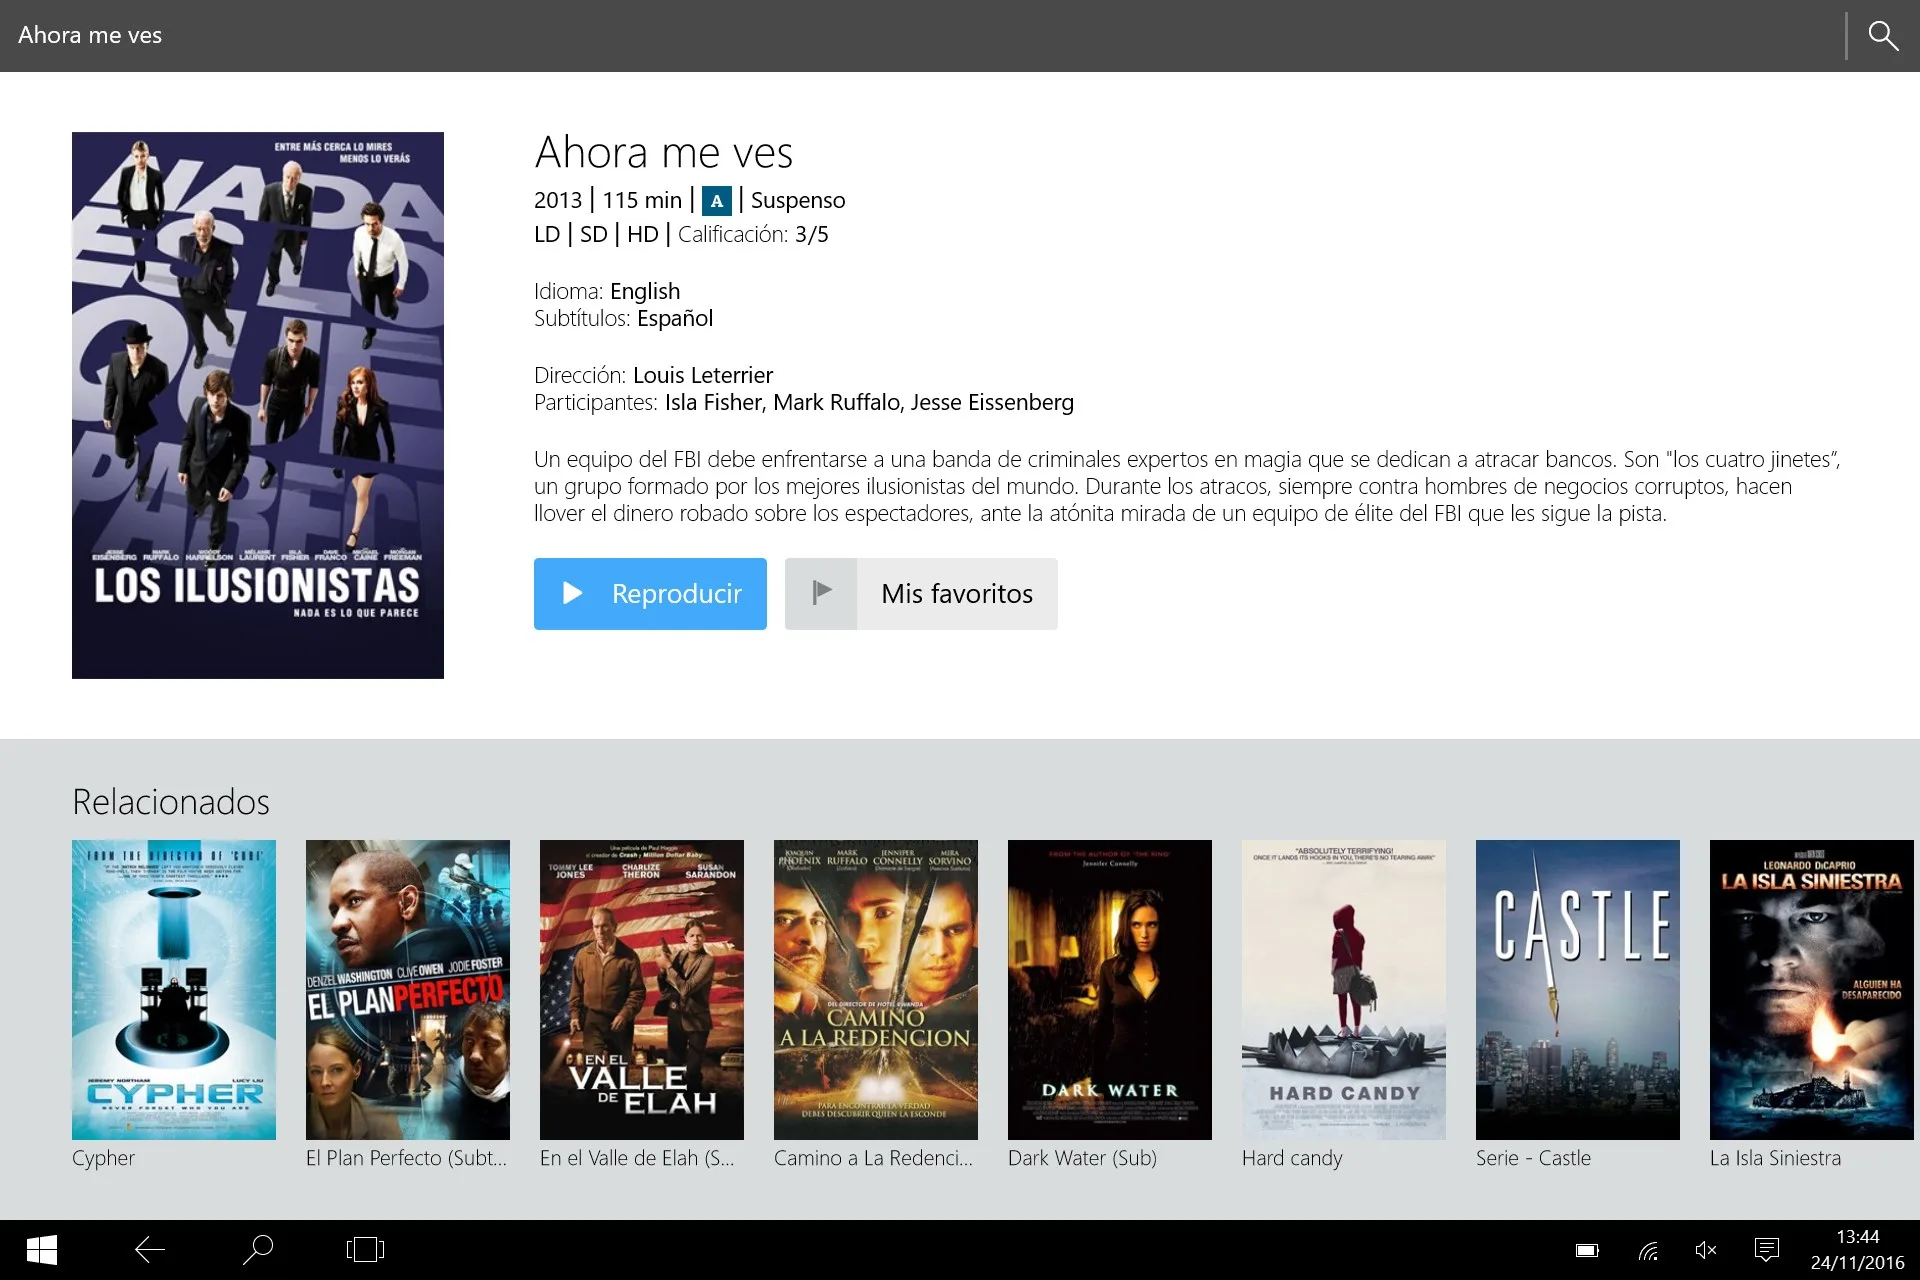Open the Los Ilusionistas main poster

click(258, 405)
